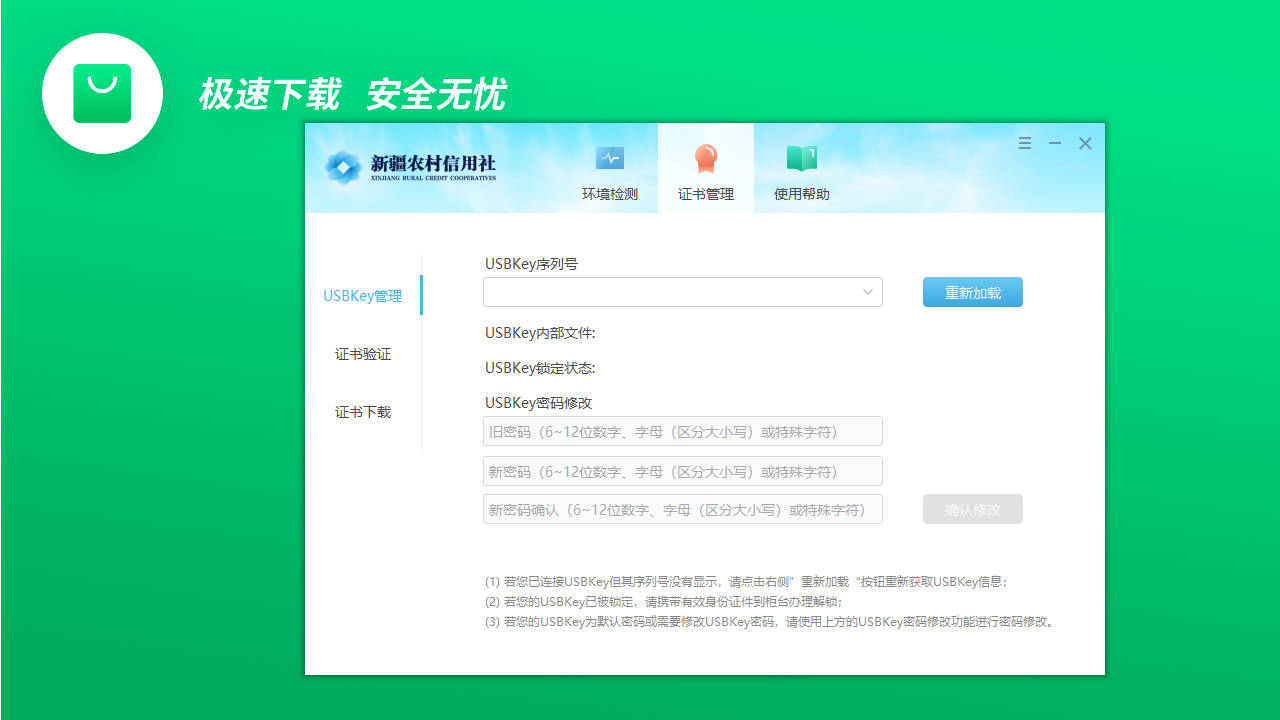Click the 确认修改 button
This screenshot has height=720, width=1280.
(x=972, y=508)
